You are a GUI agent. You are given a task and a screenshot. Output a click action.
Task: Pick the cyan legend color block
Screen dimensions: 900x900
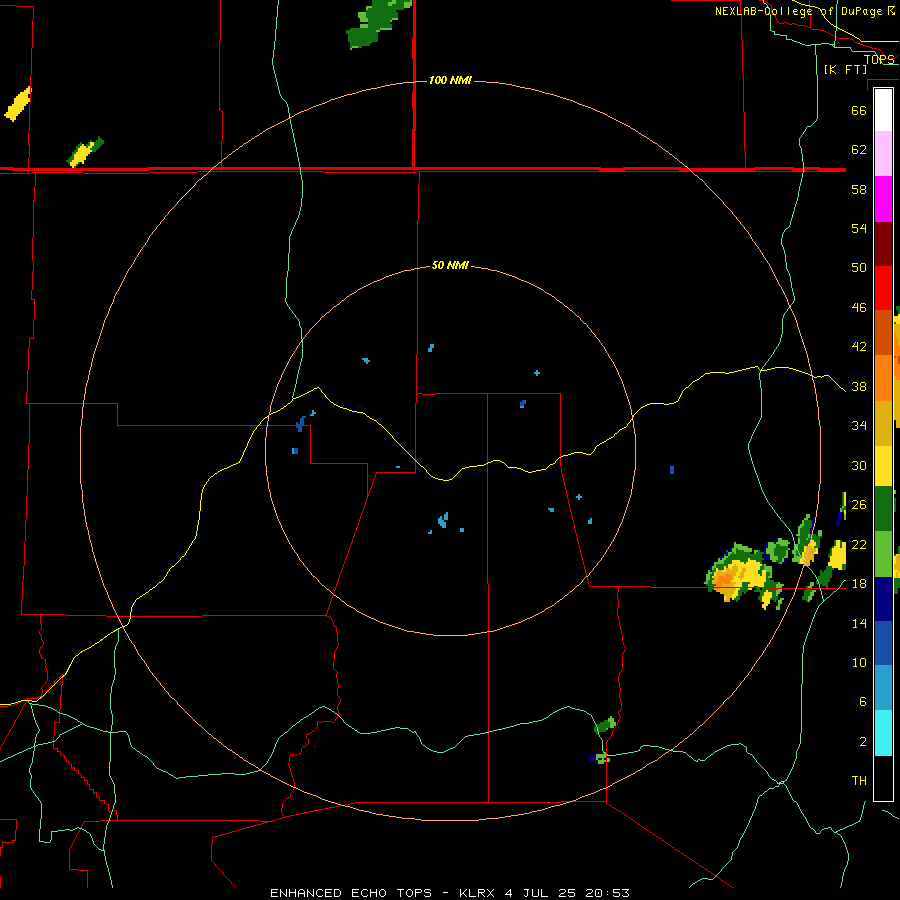pyautogui.click(x=883, y=732)
